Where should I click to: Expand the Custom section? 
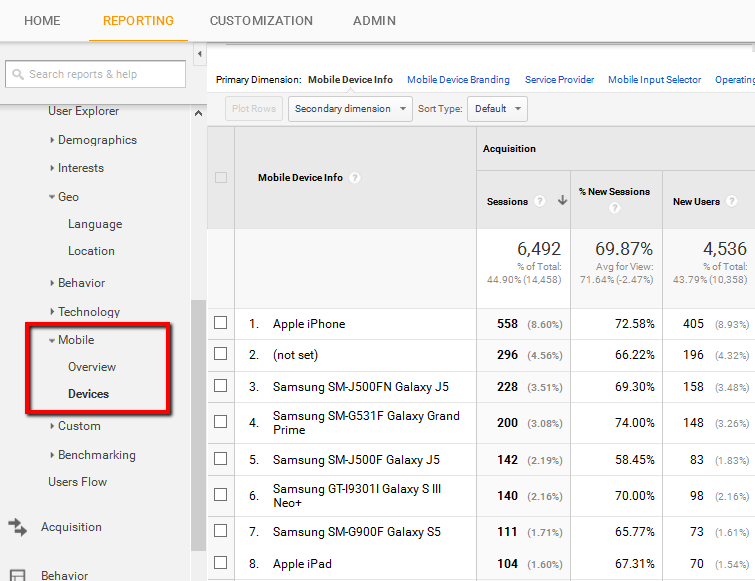coord(75,426)
